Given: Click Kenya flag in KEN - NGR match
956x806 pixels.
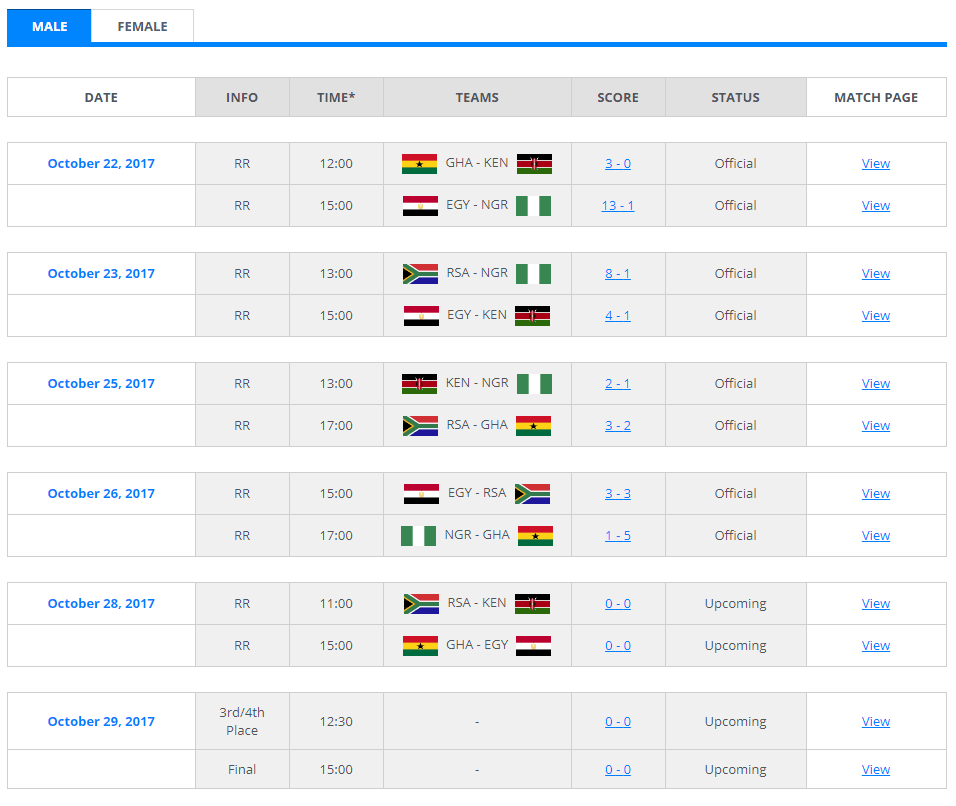Looking at the screenshot, I should 419,384.
